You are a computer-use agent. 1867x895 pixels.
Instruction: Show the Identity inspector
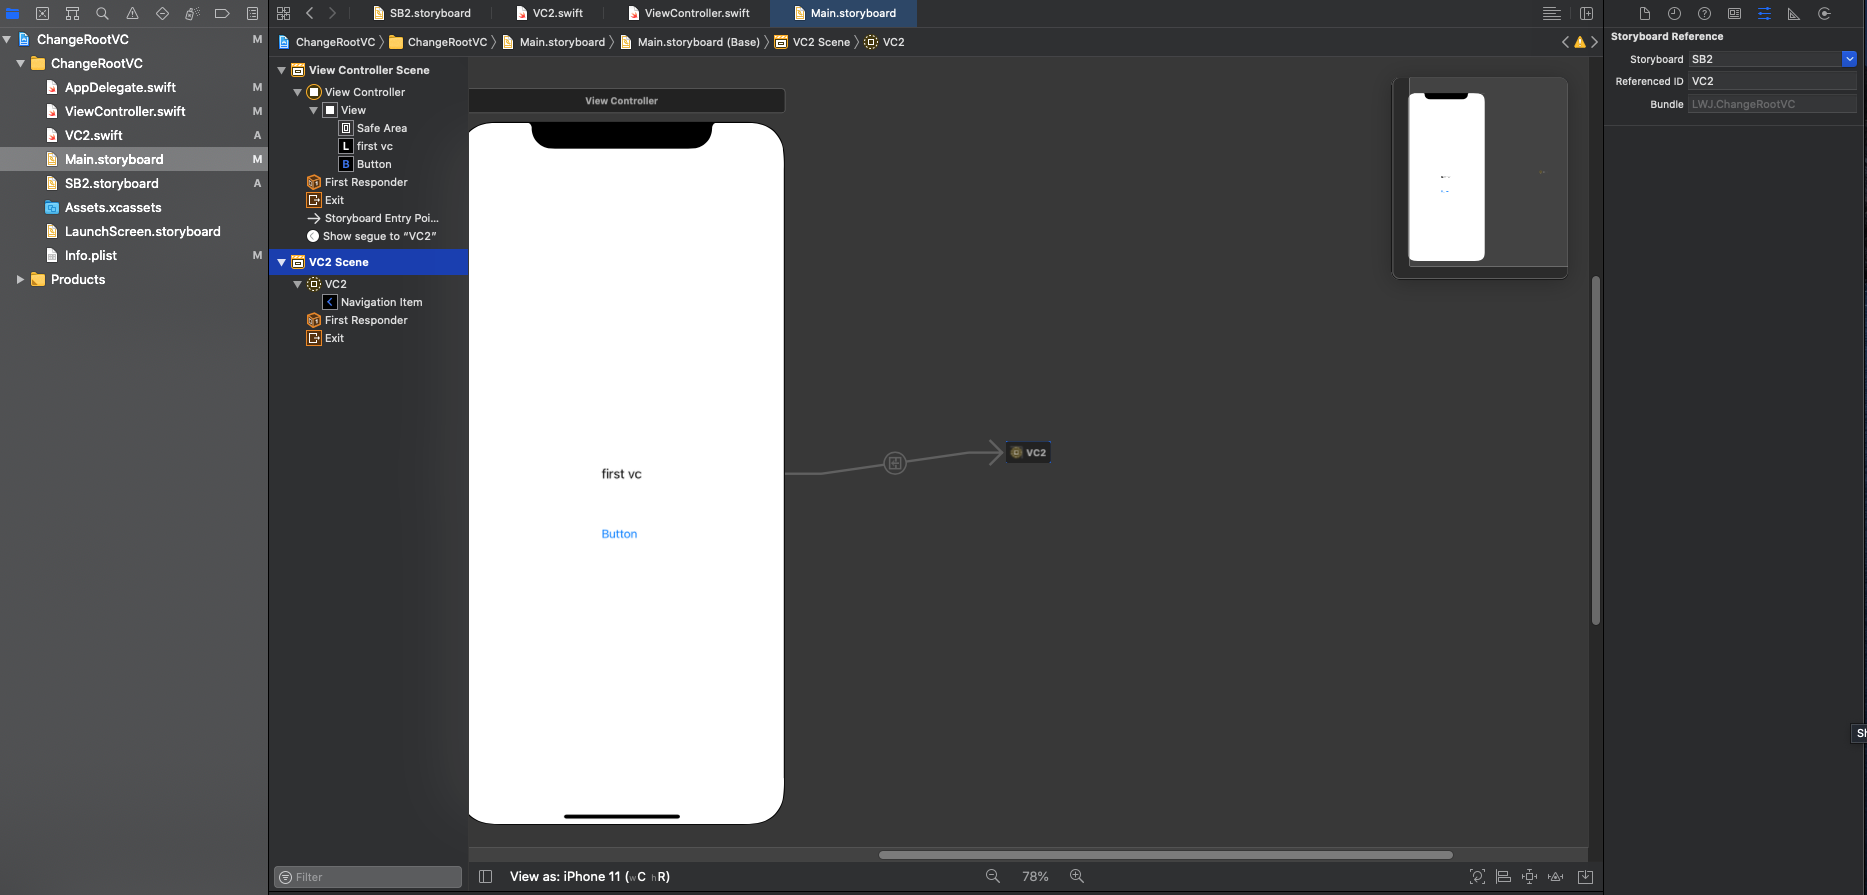pos(1734,13)
